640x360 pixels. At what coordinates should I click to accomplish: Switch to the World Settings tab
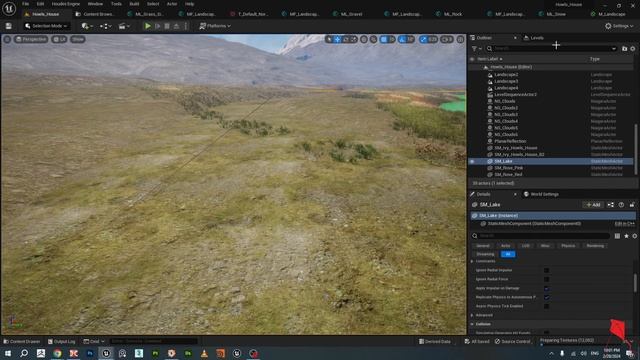541,194
